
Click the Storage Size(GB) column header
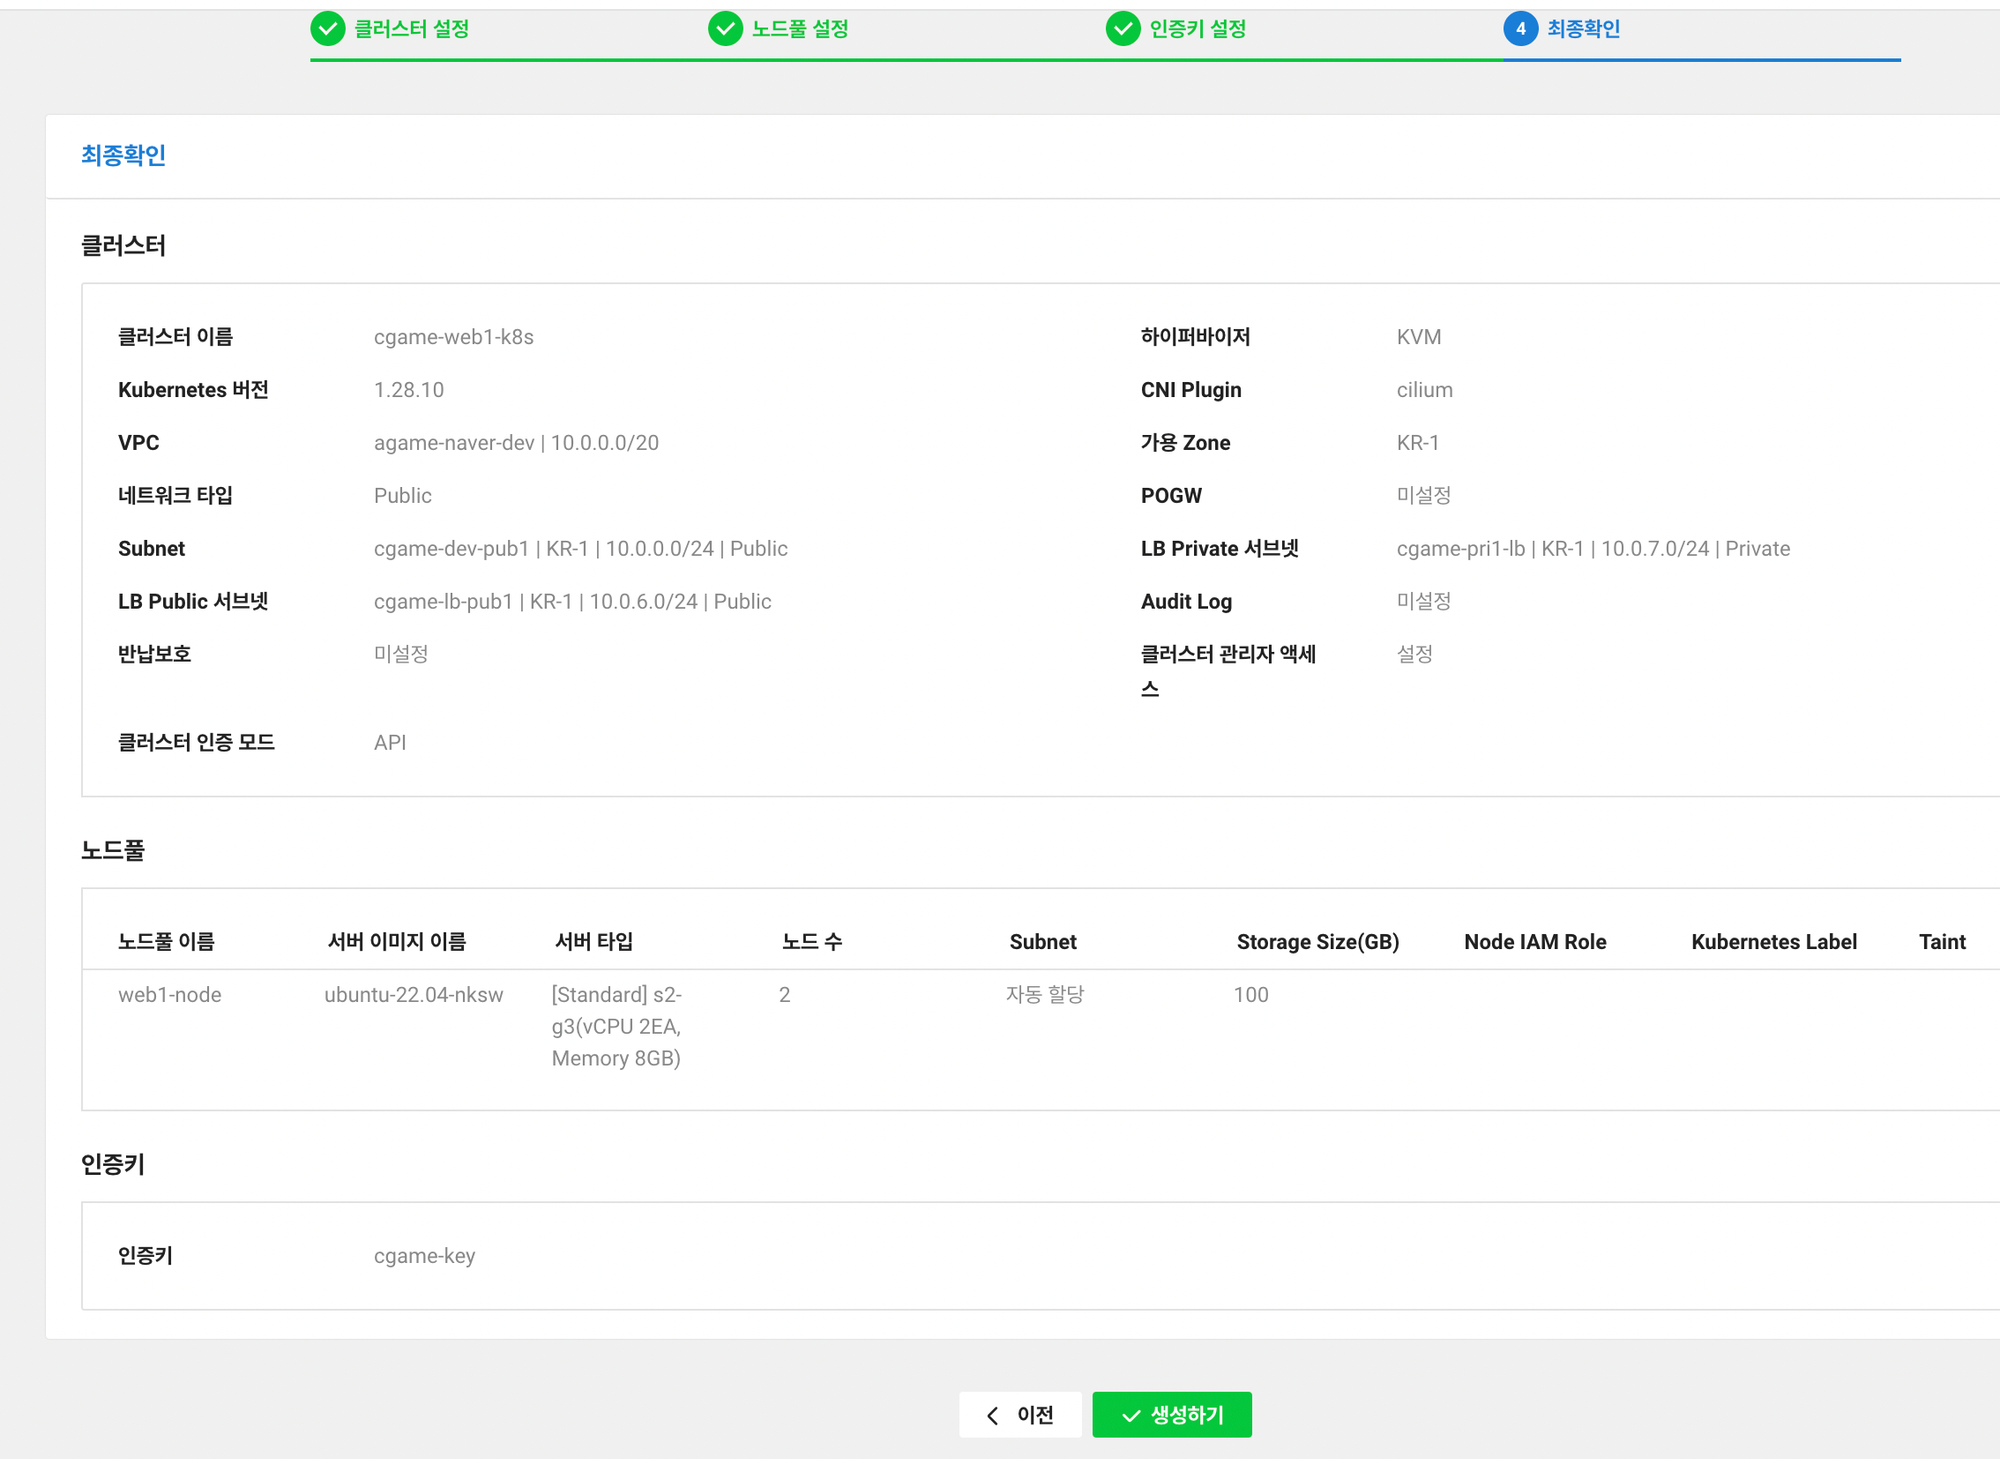tap(1317, 942)
